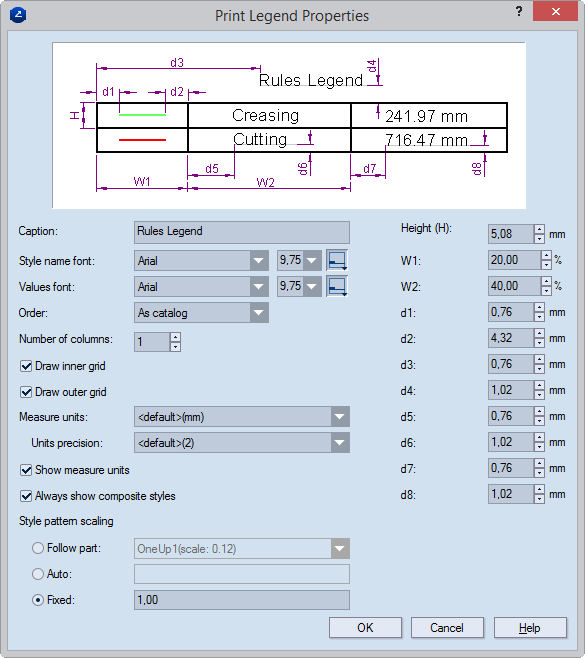
Task: Uncheck Draw inner grid
Action: point(26,366)
